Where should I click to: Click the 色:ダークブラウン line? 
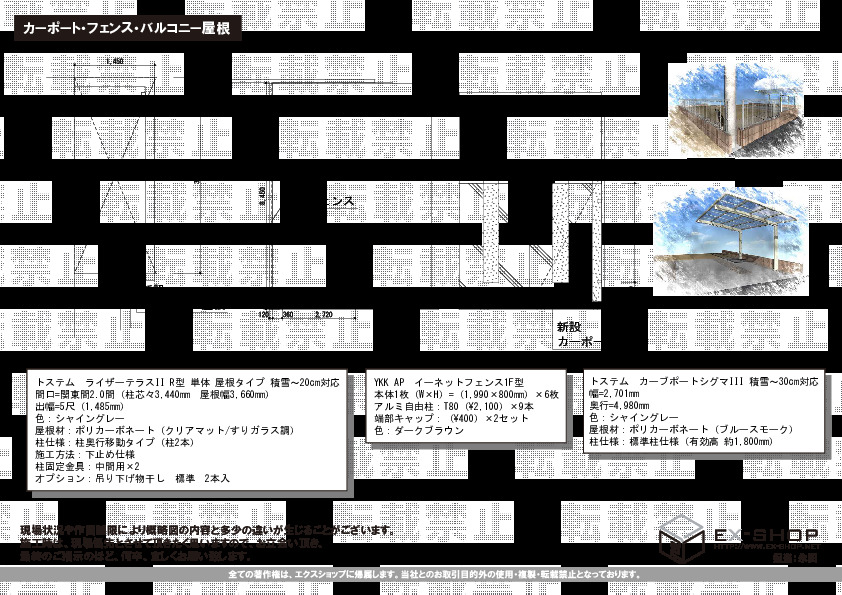tap(419, 430)
